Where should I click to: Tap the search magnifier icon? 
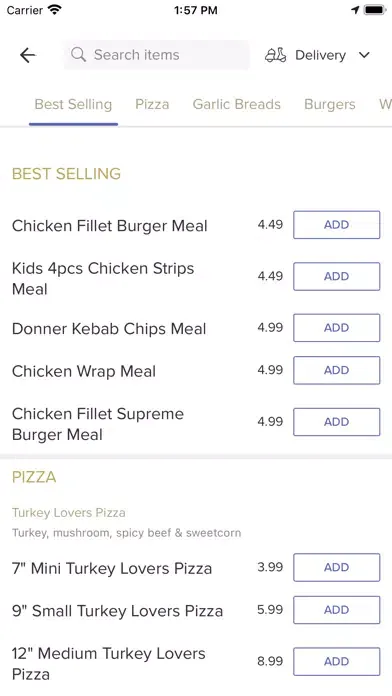coord(78,55)
